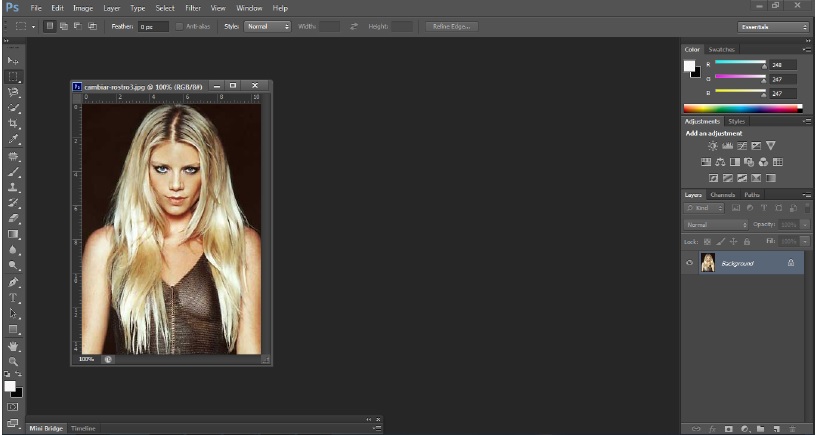Select the Move tool
This screenshot has height=435, width=816.
[13, 61]
